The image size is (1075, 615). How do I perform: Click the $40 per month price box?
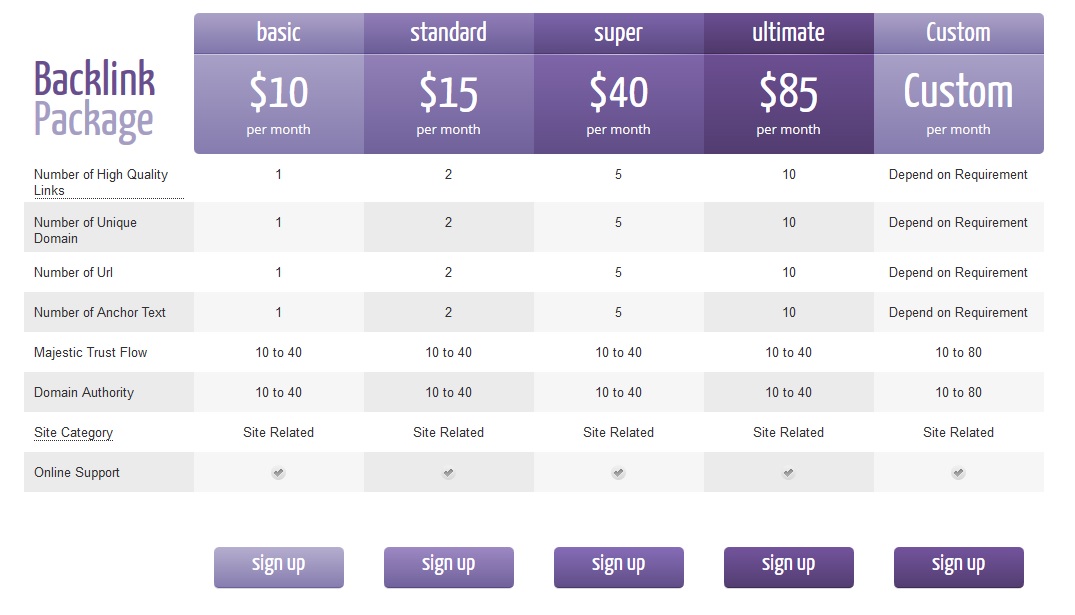pyautogui.click(x=619, y=104)
